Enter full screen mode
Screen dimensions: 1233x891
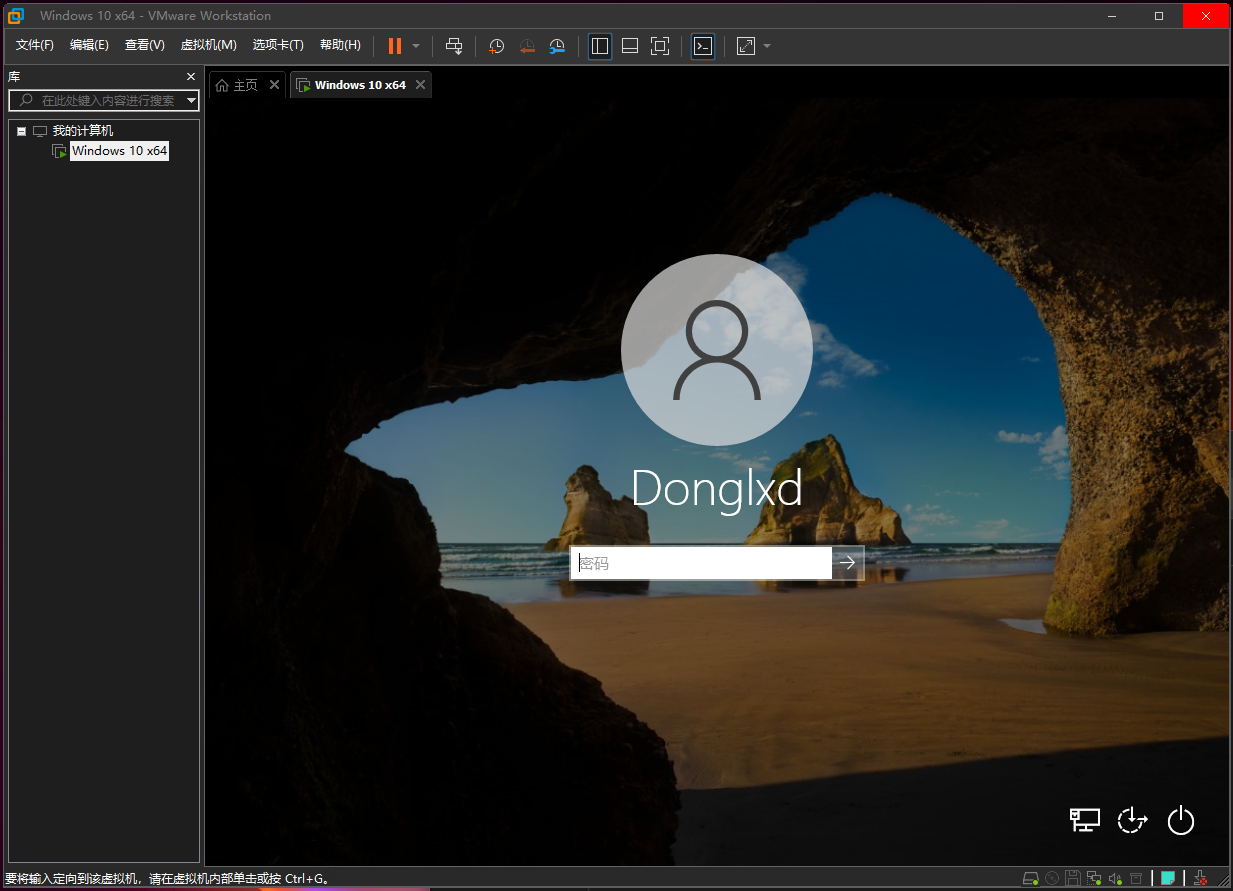point(660,46)
